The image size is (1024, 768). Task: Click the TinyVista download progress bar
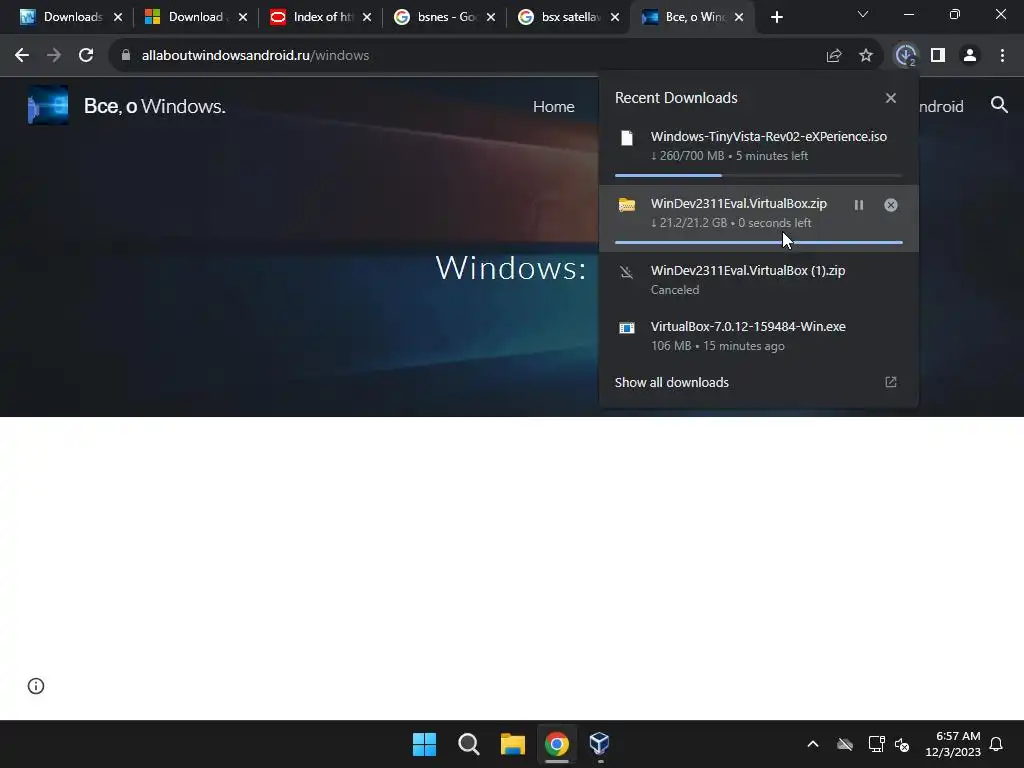click(759, 175)
